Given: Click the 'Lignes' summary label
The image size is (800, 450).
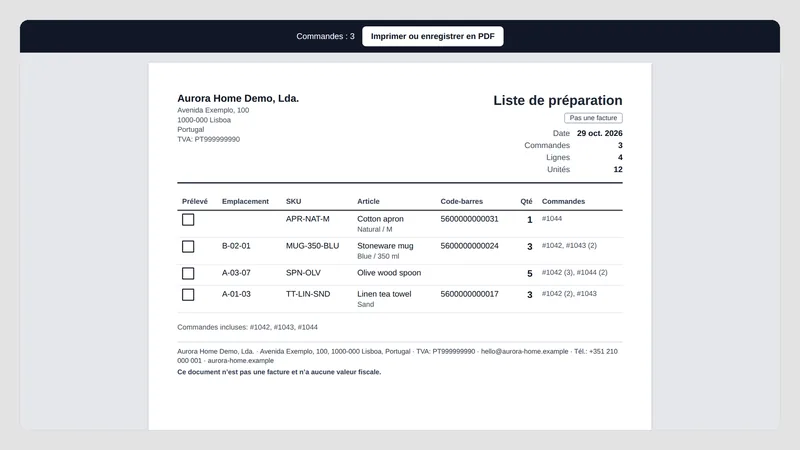Looking at the screenshot, I should click(x=558, y=158).
